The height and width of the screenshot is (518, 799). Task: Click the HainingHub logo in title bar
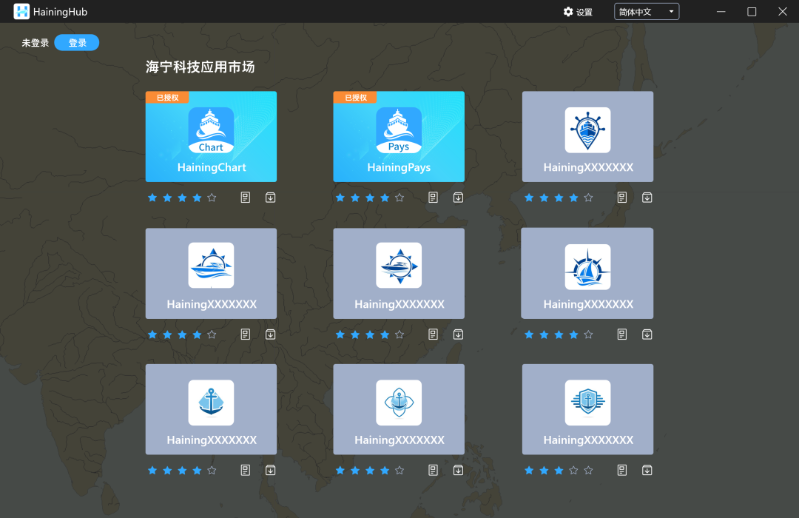(x=21, y=12)
